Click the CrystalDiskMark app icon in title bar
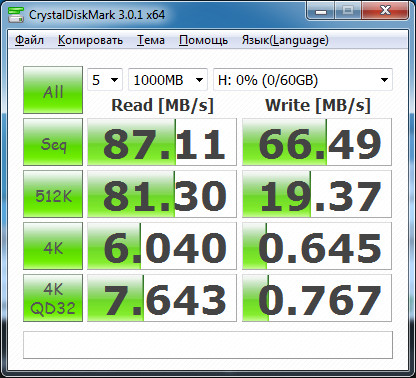Screen dimensions: 416x378 (x=16, y=15)
